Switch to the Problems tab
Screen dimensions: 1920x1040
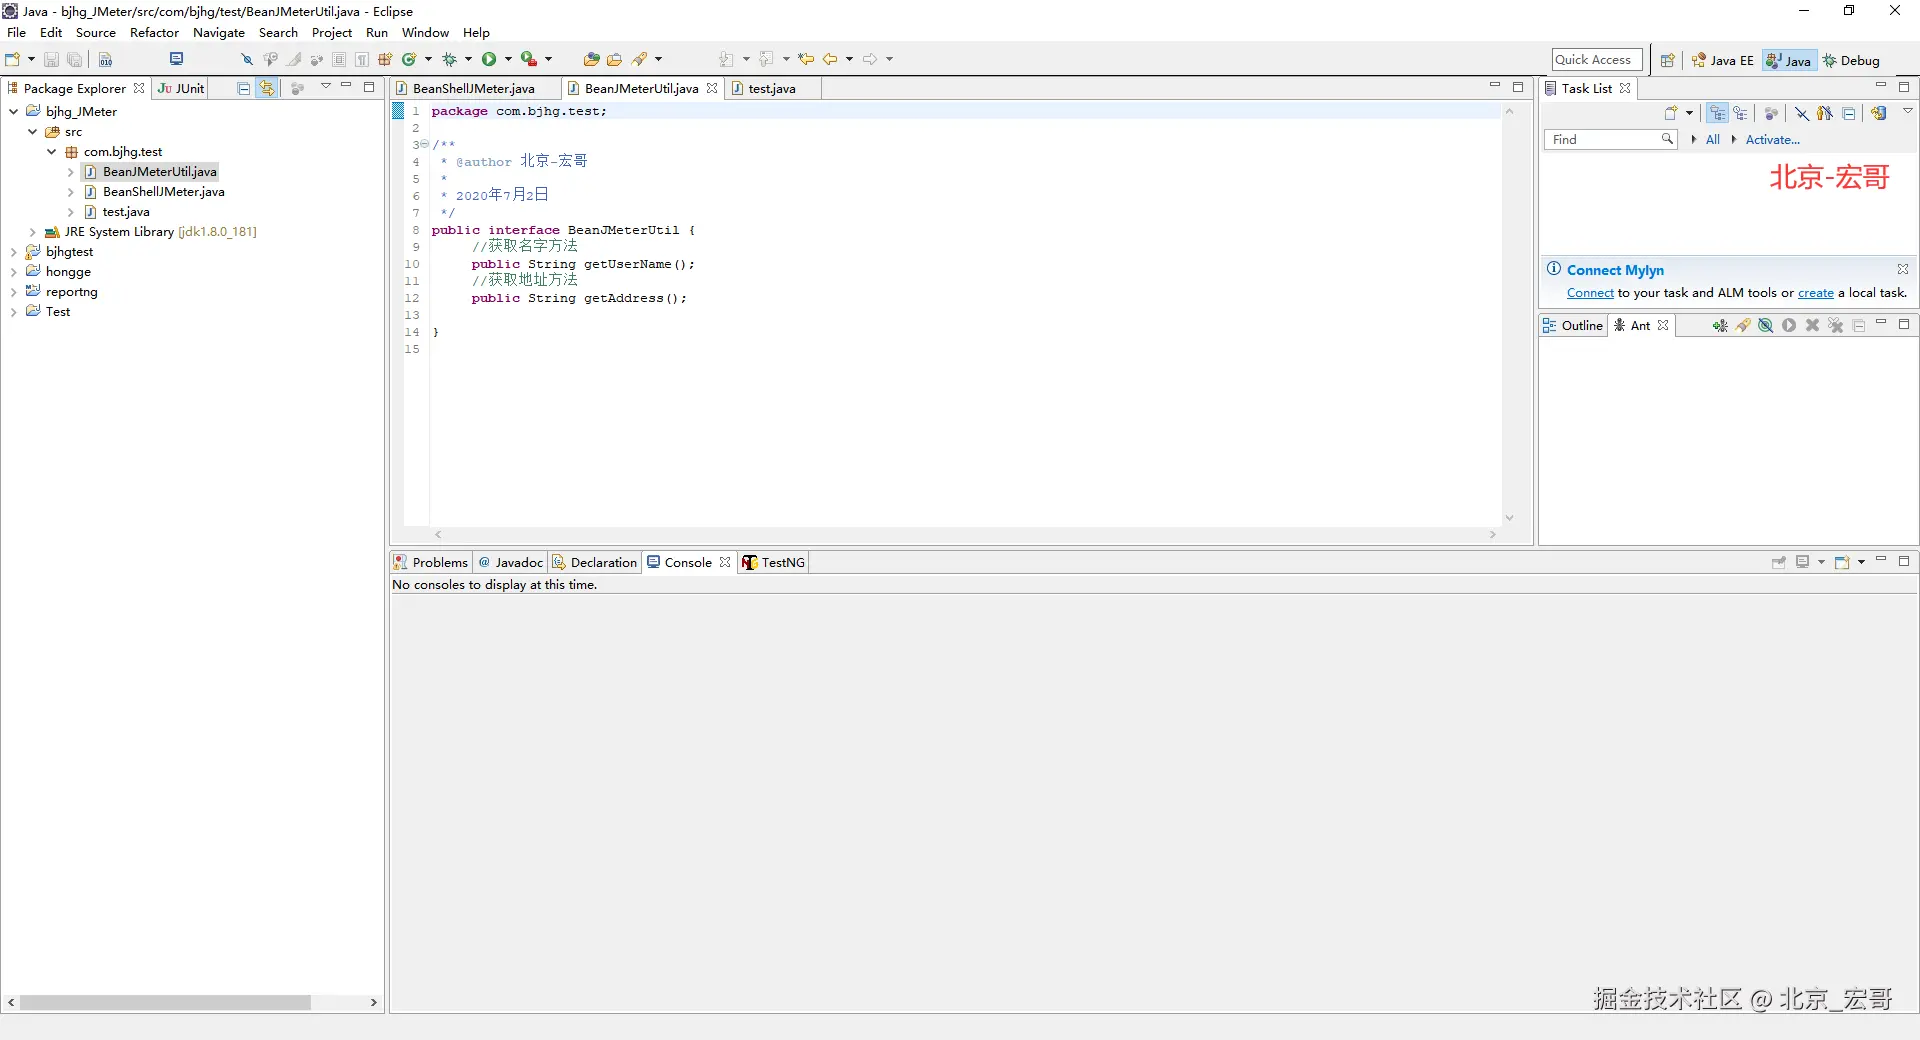pos(431,562)
